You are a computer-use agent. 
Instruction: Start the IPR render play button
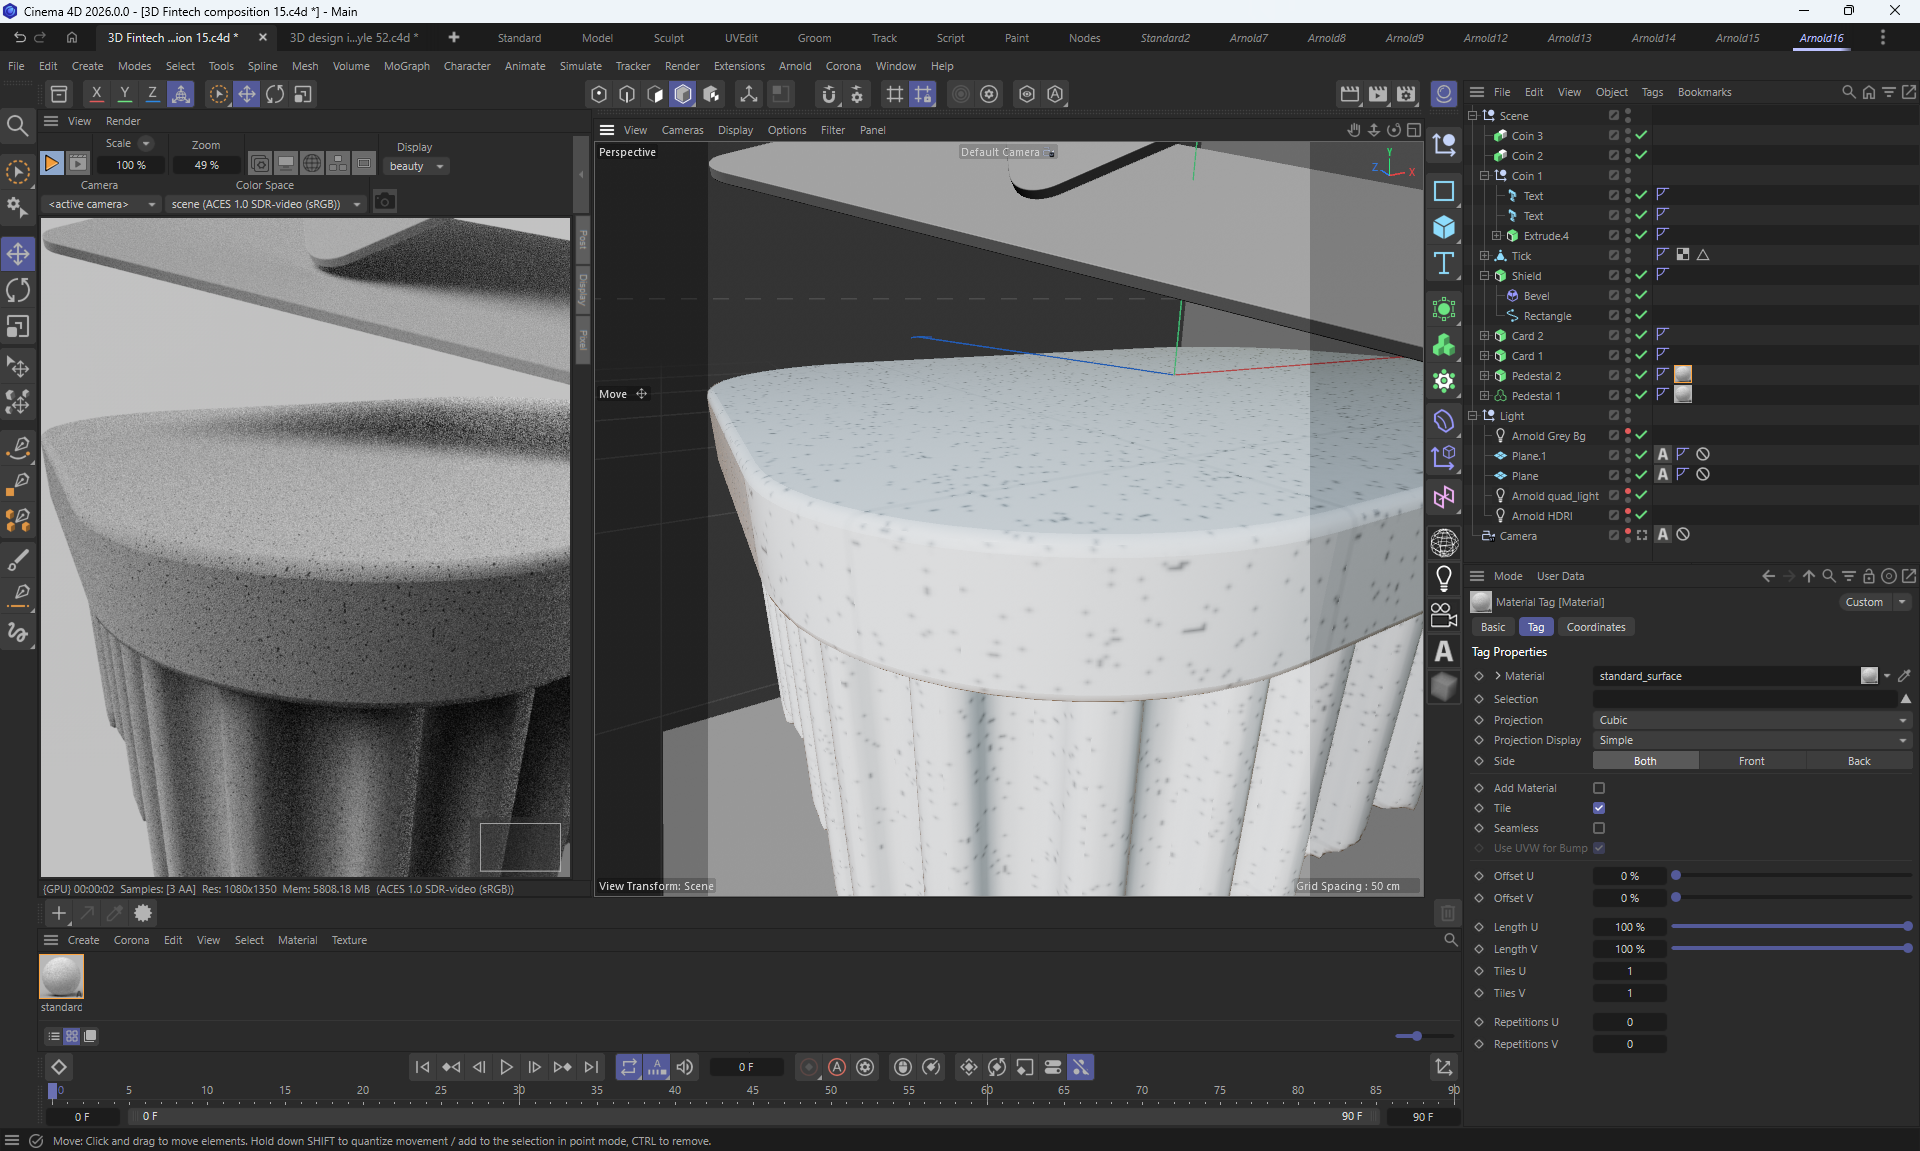52,163
